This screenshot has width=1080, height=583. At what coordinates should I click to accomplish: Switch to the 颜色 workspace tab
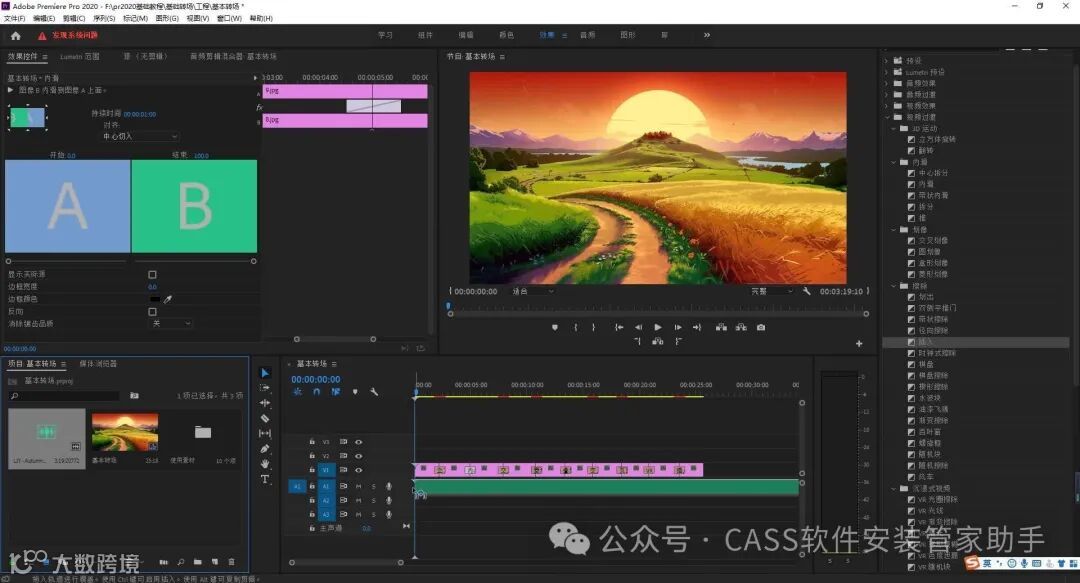(x=506, y=35)
